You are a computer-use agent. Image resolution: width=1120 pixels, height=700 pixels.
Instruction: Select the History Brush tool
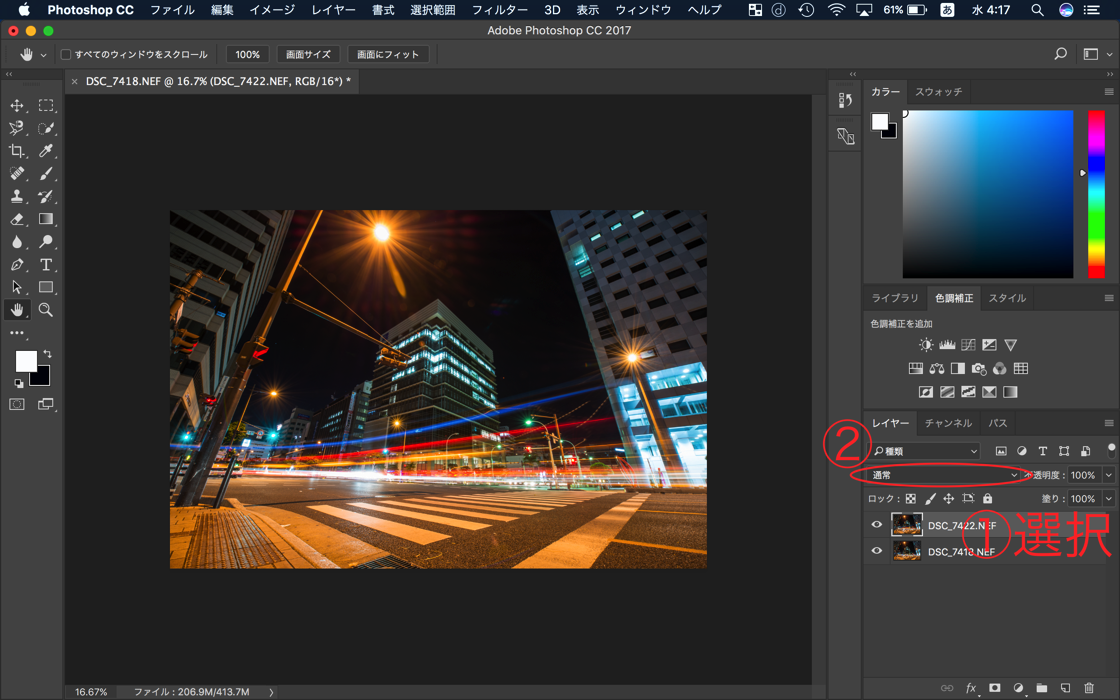click(x=46, y=196)
